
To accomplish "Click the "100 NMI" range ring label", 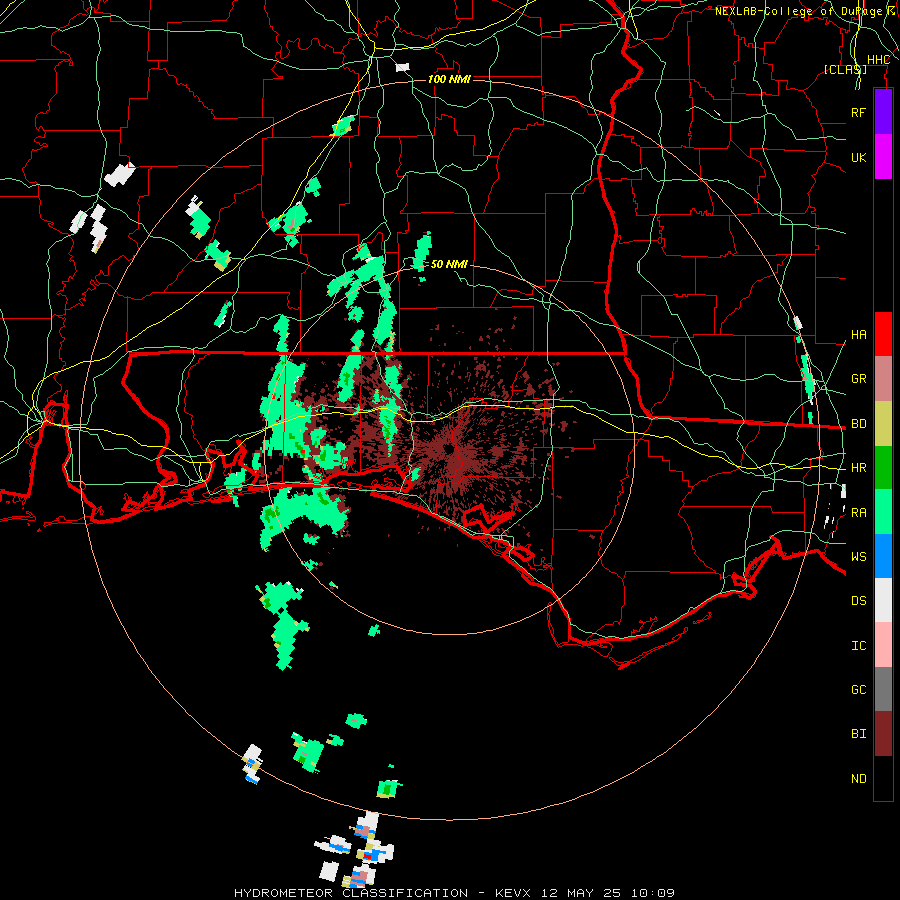I will (x=449, y=79).
